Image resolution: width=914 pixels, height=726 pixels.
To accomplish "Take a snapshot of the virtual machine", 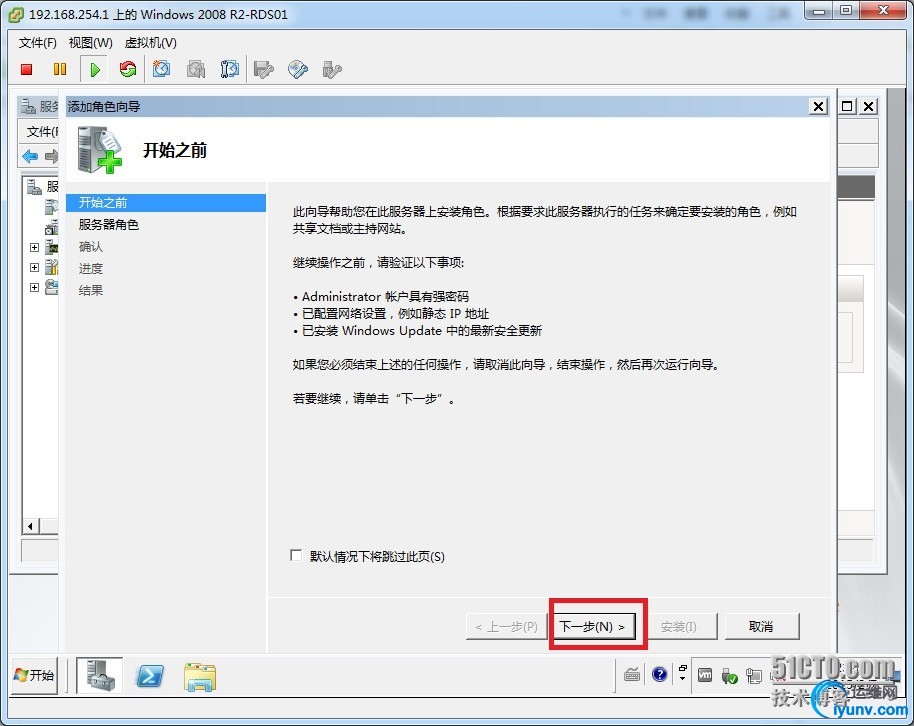I will 161,70.
